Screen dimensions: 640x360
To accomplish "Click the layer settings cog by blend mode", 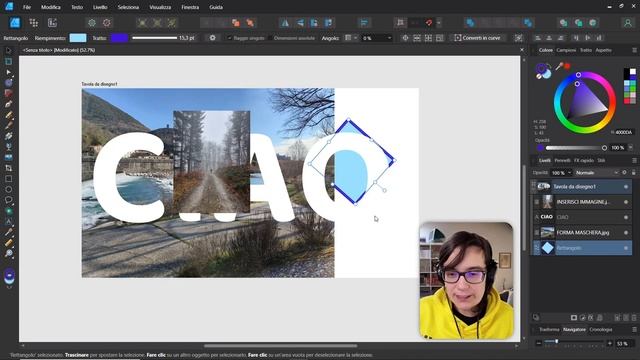I will click(624, 173).
